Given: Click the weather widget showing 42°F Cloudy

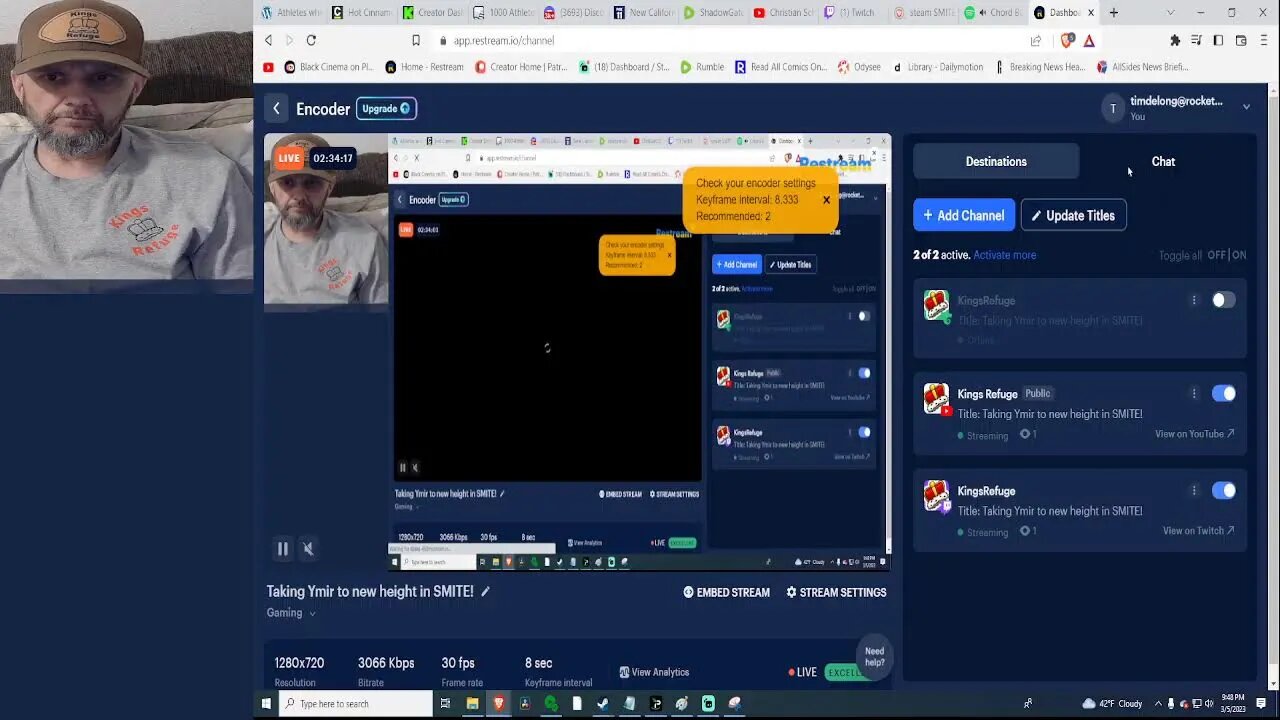Looking at the screenshot, I should pos(1112,704).
